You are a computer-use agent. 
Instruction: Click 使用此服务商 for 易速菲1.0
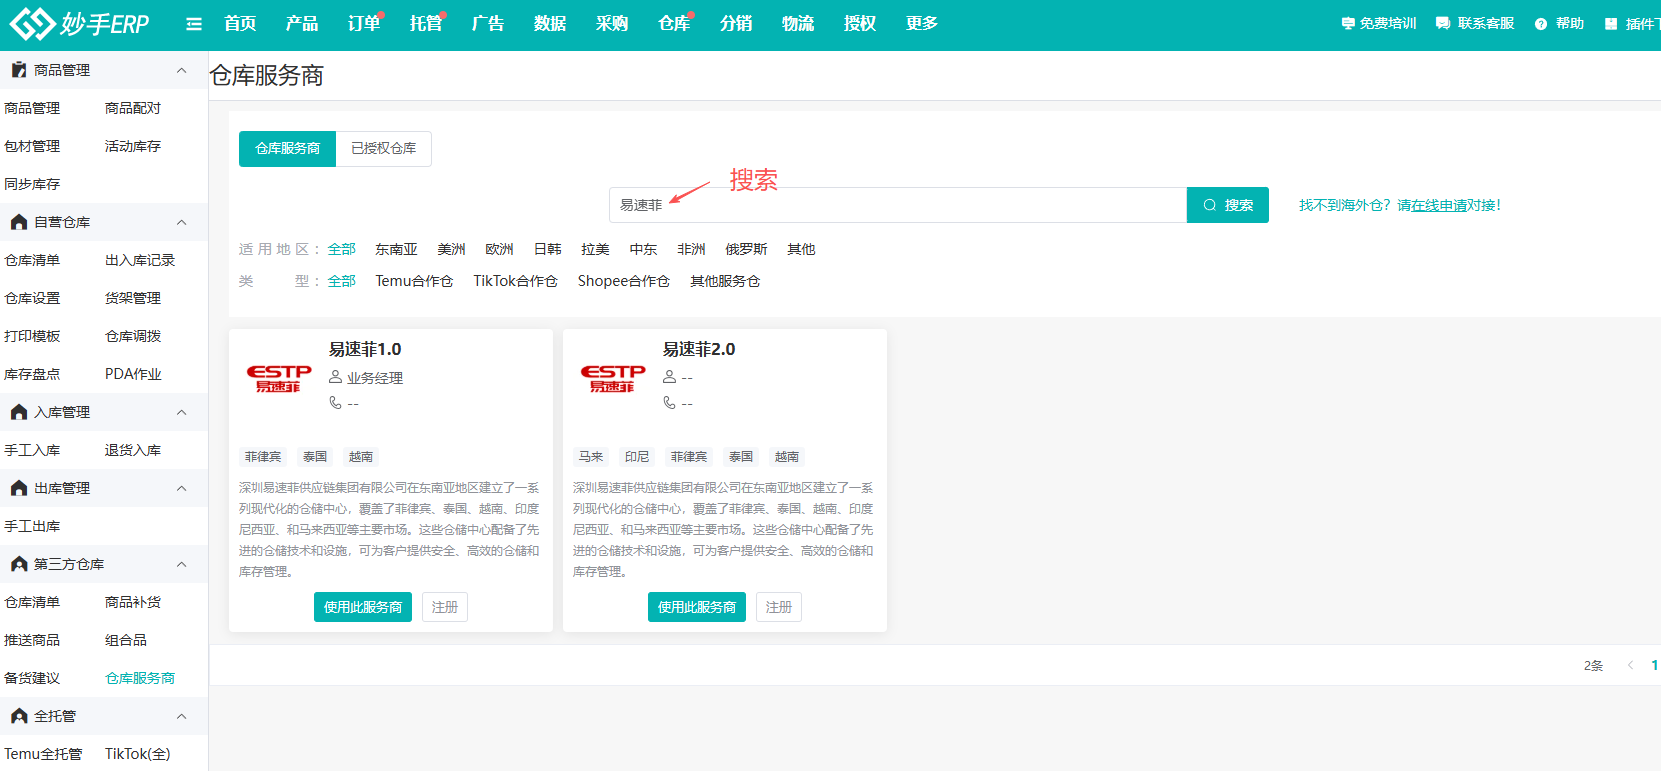pyautogui.click(x=363, y=607)
